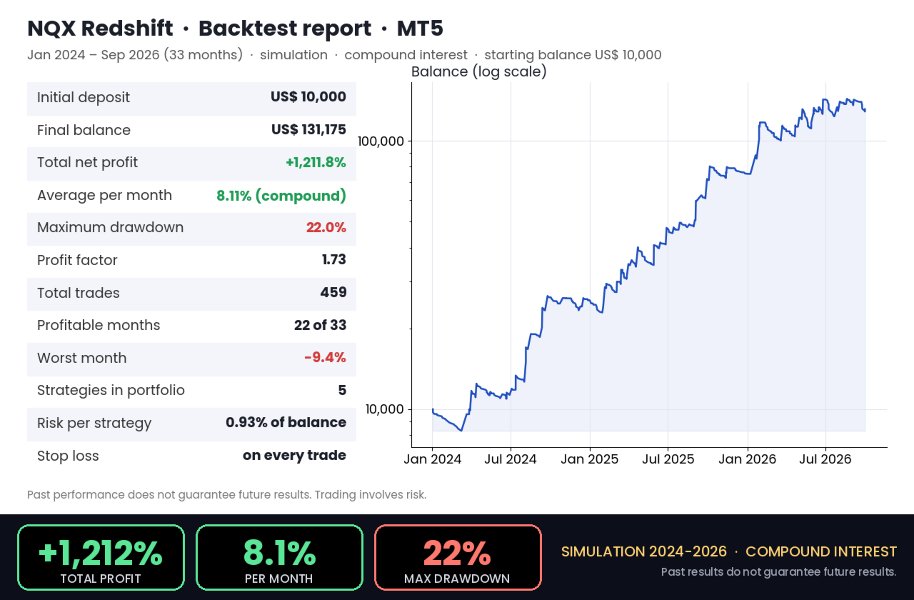Click the Jan 2025 label on chart axis
The image size is (914, 600).
[x=589, y=459]
